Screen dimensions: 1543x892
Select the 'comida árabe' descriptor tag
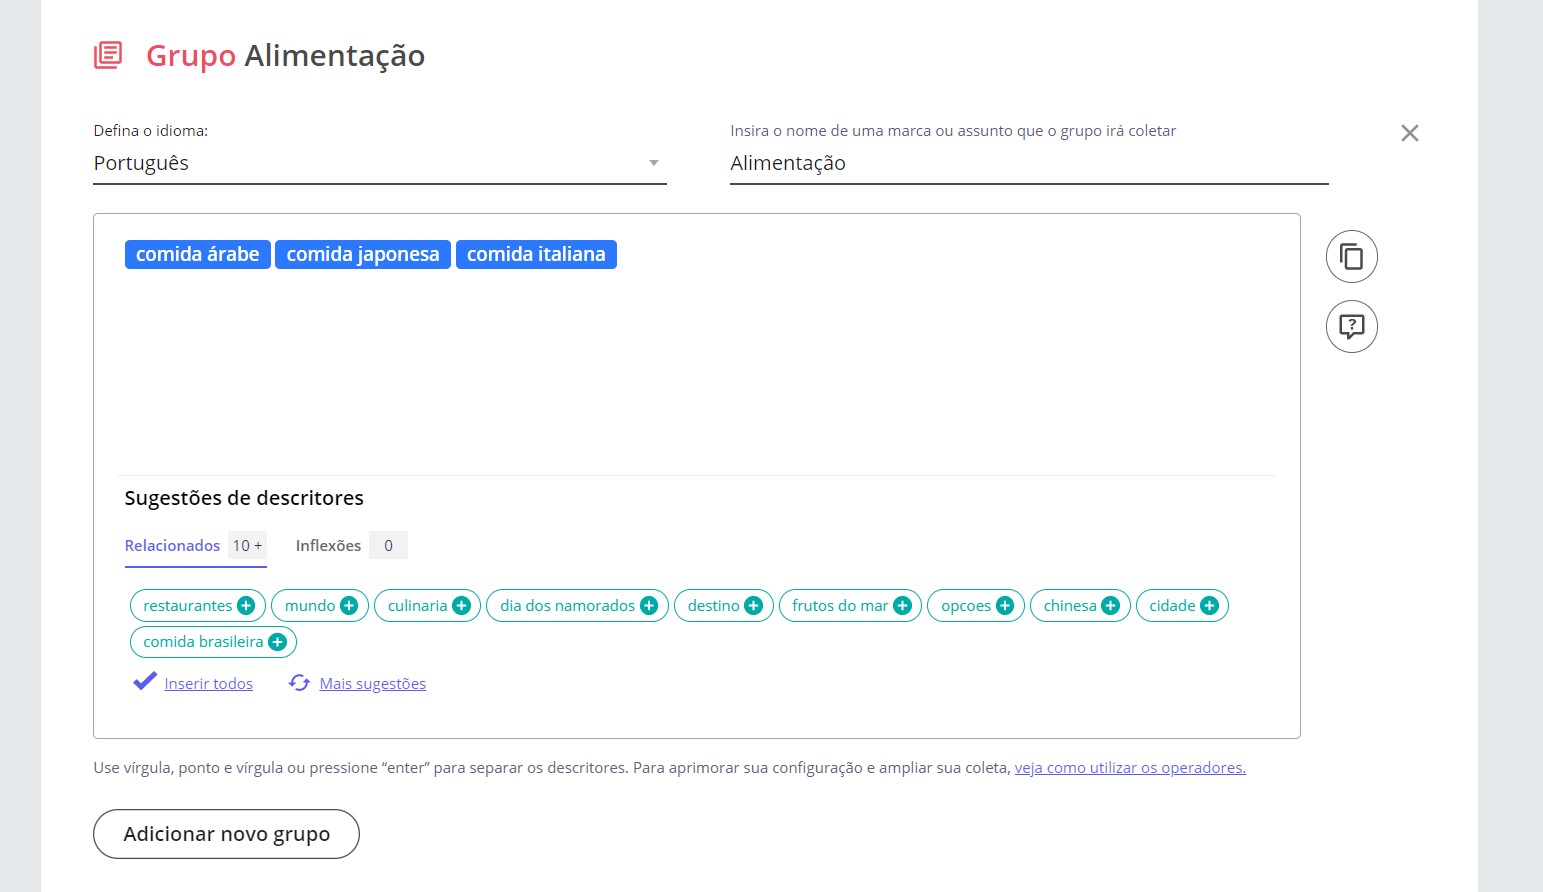[x=198, y=255]
